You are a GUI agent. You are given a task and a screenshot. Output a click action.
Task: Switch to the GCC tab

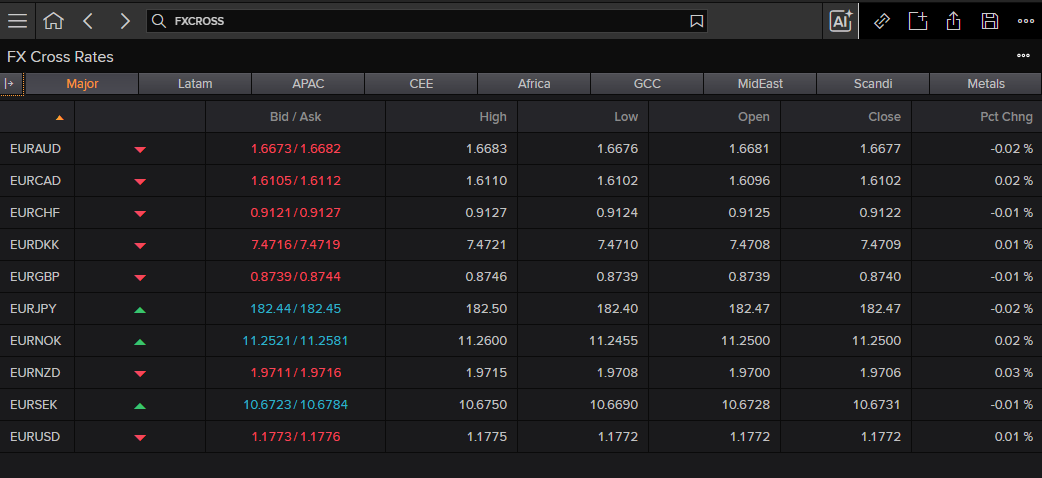click(x=647, y=84)
